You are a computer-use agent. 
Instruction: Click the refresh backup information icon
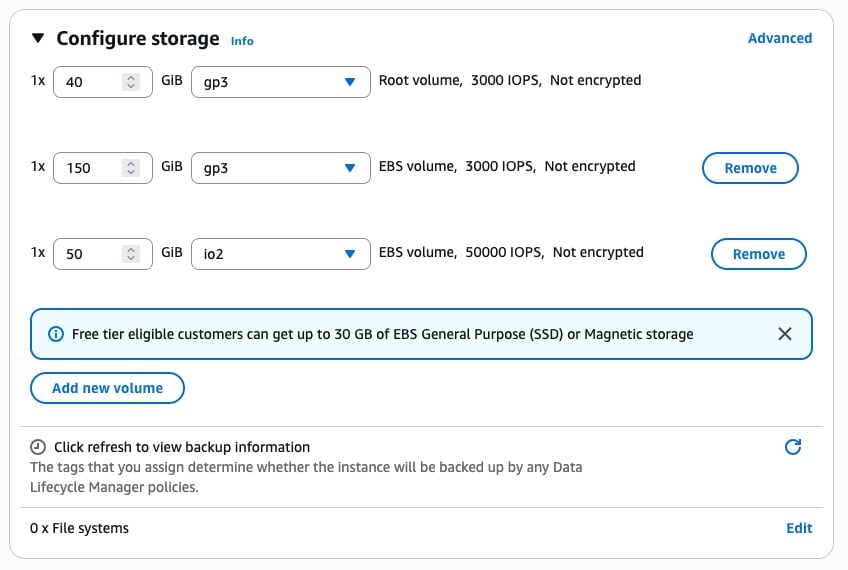(793, 447)
